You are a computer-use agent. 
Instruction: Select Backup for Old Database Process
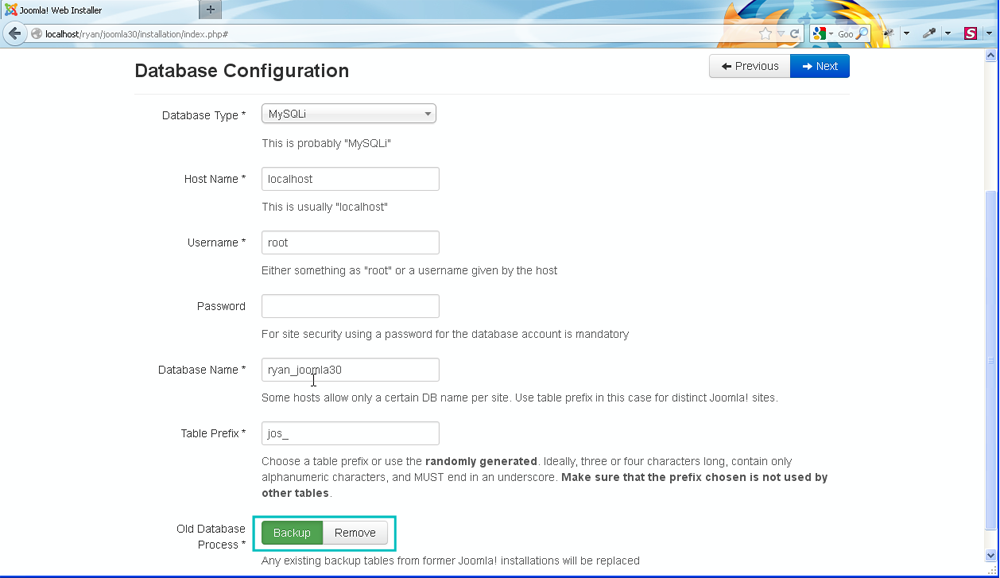point(292,533)
